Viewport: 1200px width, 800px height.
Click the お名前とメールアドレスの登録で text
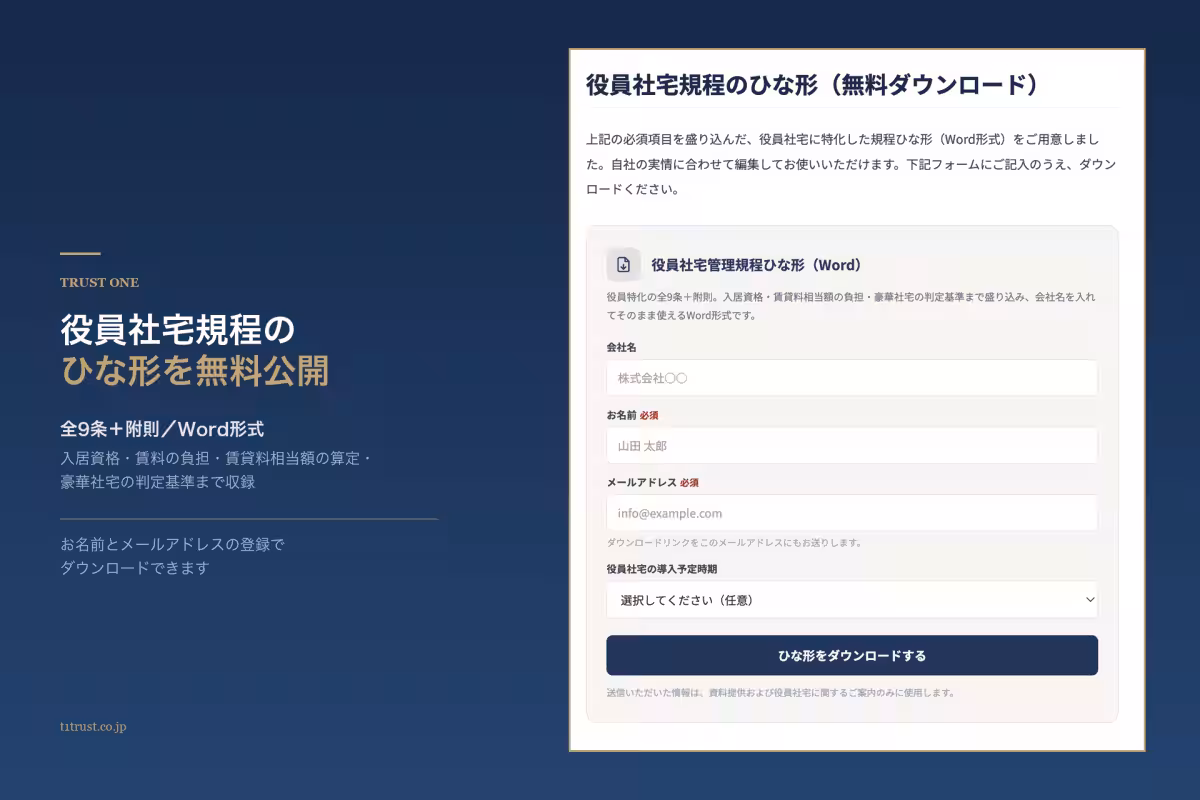172,545
